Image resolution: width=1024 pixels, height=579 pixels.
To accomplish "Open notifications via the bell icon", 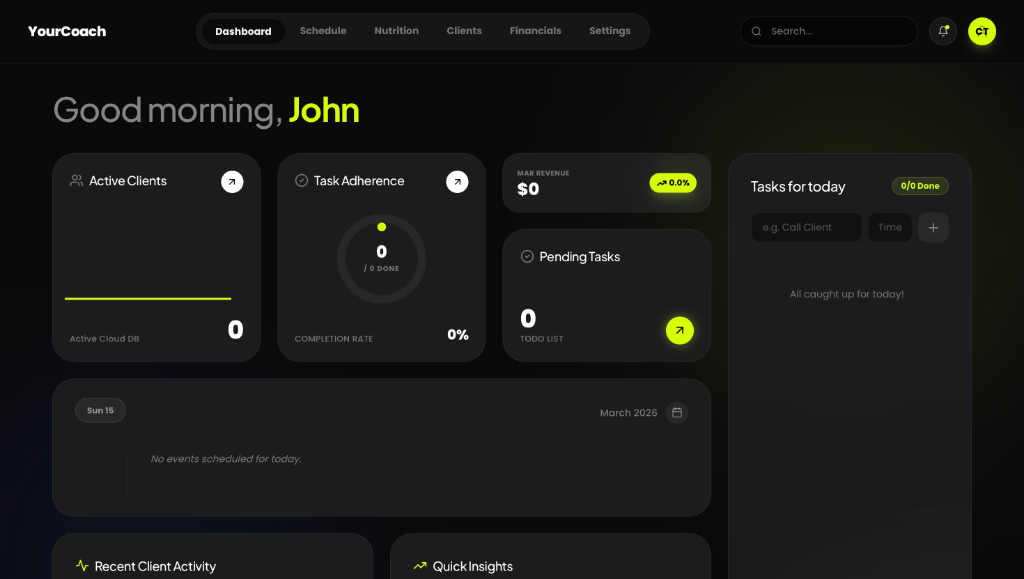I will tap(942, 31).
